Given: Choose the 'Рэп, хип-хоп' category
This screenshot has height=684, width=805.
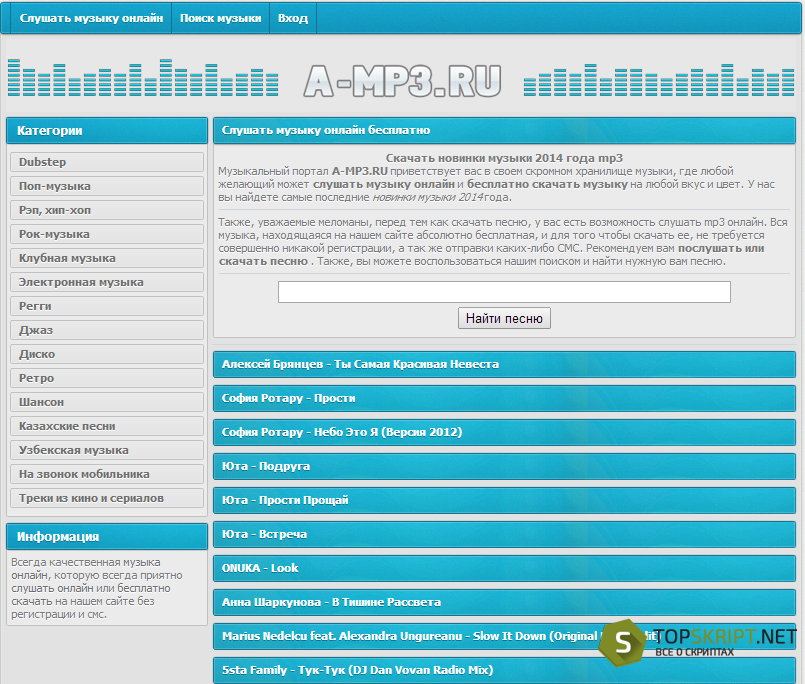Looking at the screenshot, I should point(107,210).
